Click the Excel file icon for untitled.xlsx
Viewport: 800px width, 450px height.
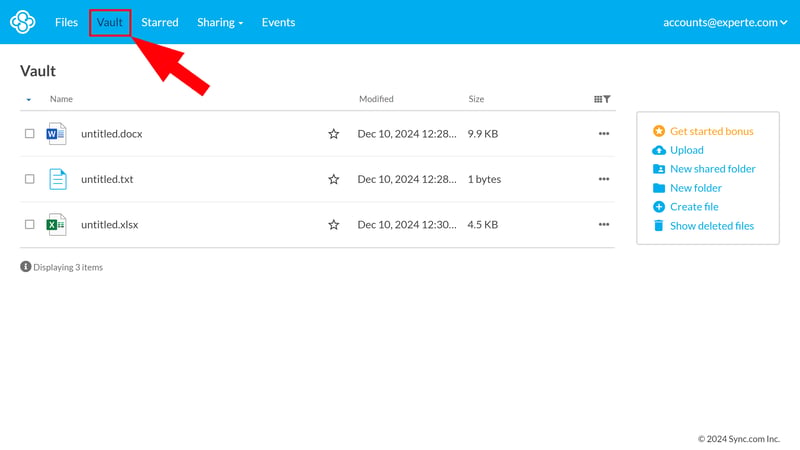click(57, 225)
